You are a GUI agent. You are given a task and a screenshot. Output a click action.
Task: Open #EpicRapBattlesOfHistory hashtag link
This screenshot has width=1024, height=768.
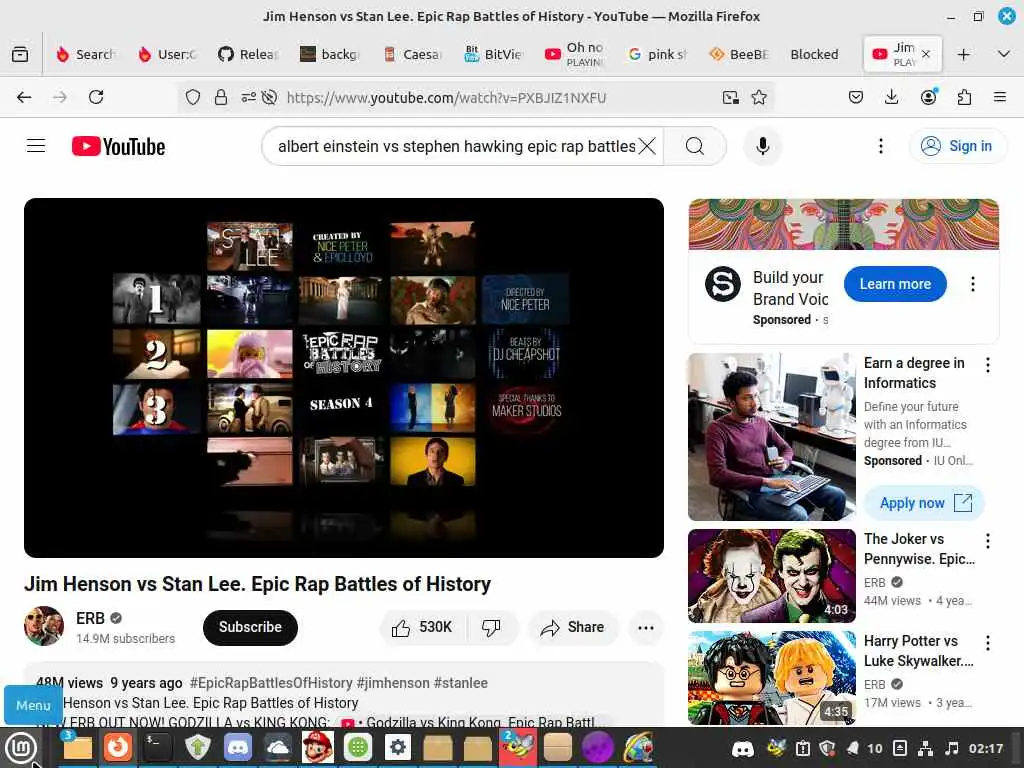click(x=271, y=683)
